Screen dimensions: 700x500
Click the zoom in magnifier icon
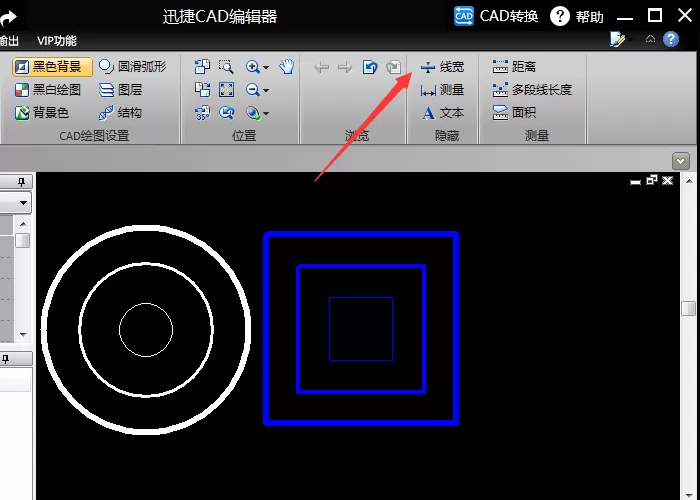click(253, 67)
